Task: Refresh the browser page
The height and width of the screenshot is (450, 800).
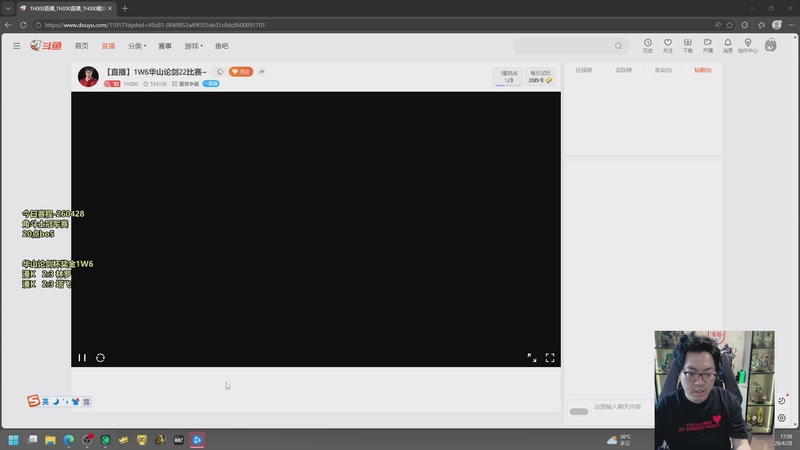Action: [x=23, y=24]
